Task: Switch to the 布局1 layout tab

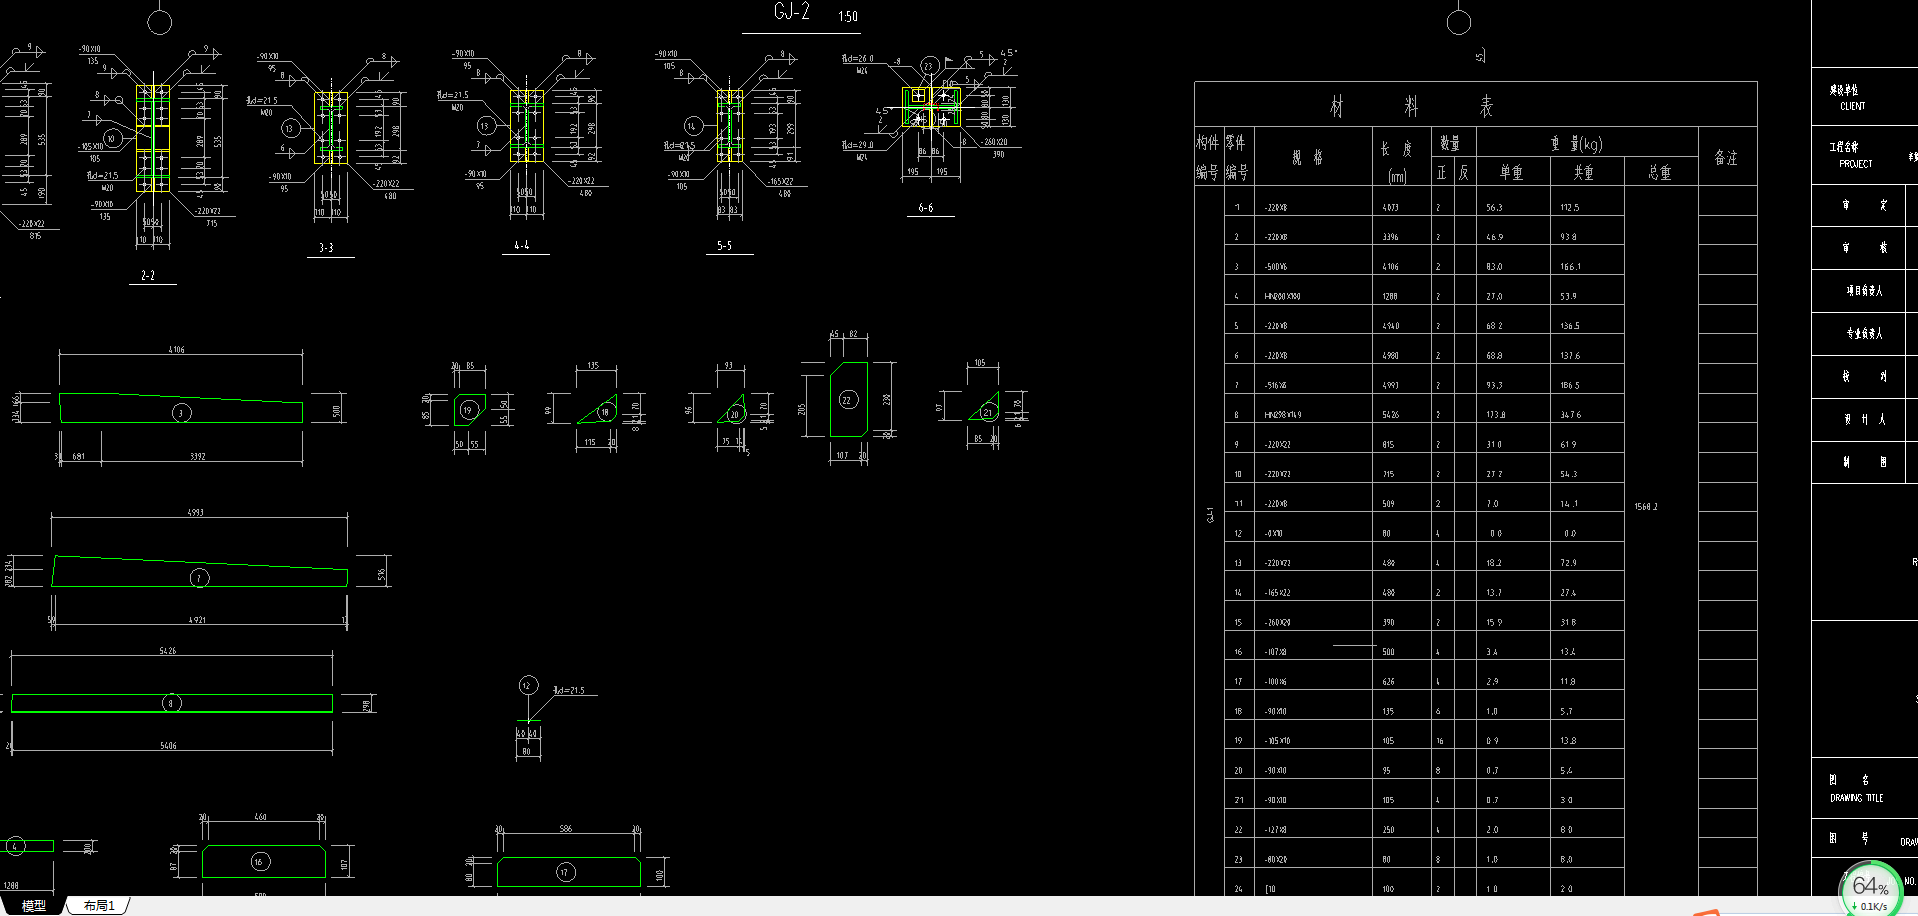Action: coord(99,906)
